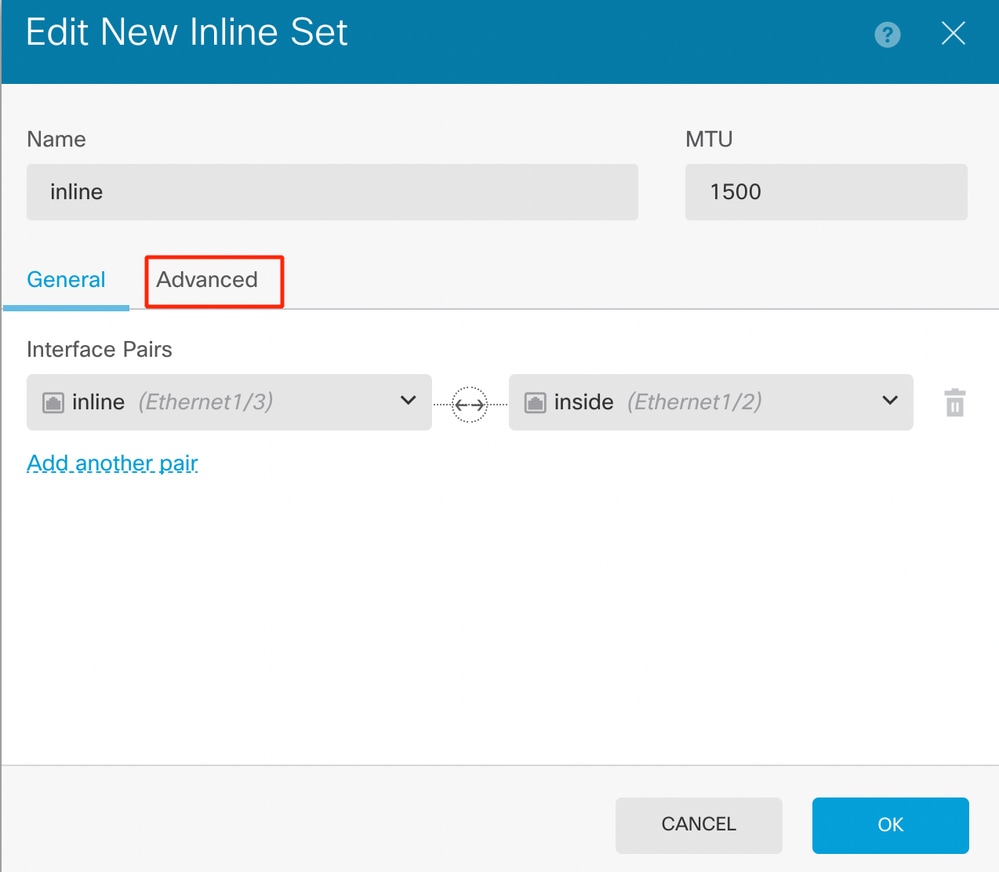Delete the interface pair with trash icon
Image resolution: width=999 pixels, height=872 pixels.
[x=954, y=403]
